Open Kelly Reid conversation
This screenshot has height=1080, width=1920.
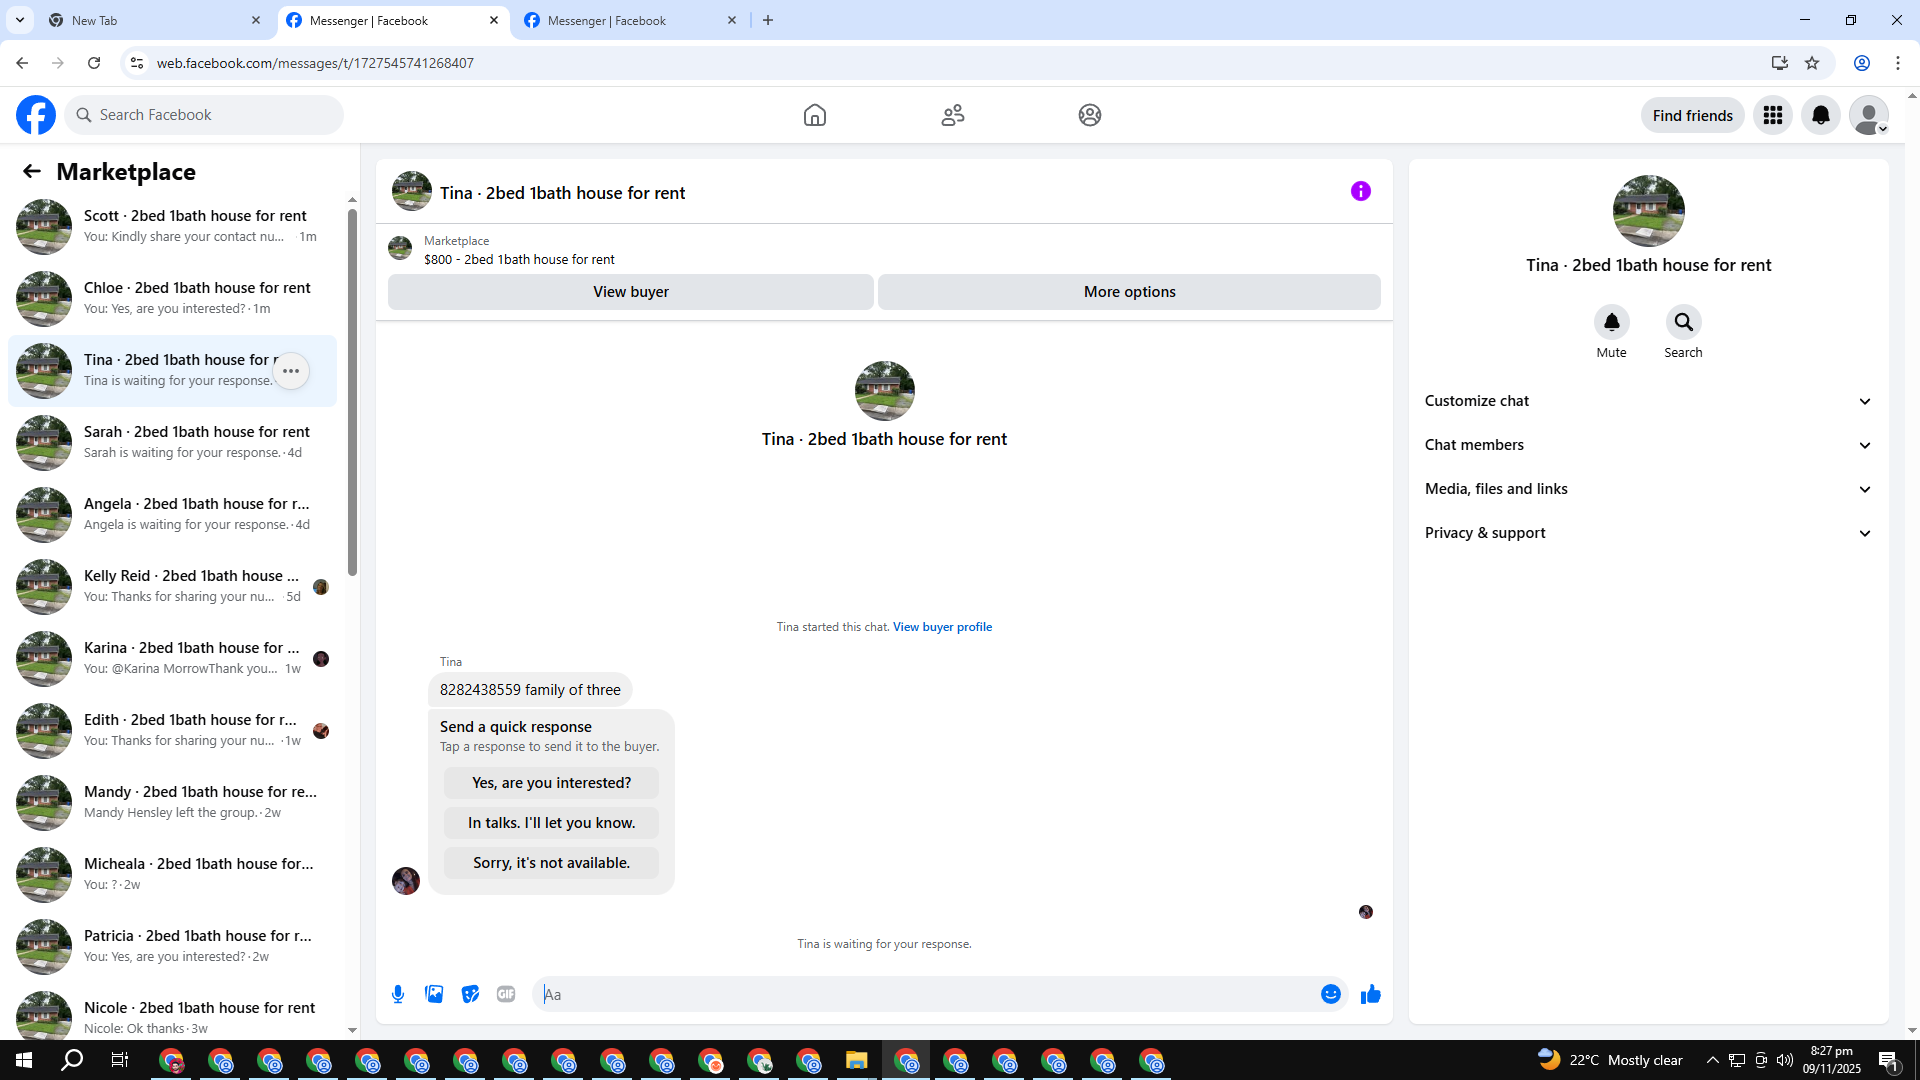pos(172,587)
